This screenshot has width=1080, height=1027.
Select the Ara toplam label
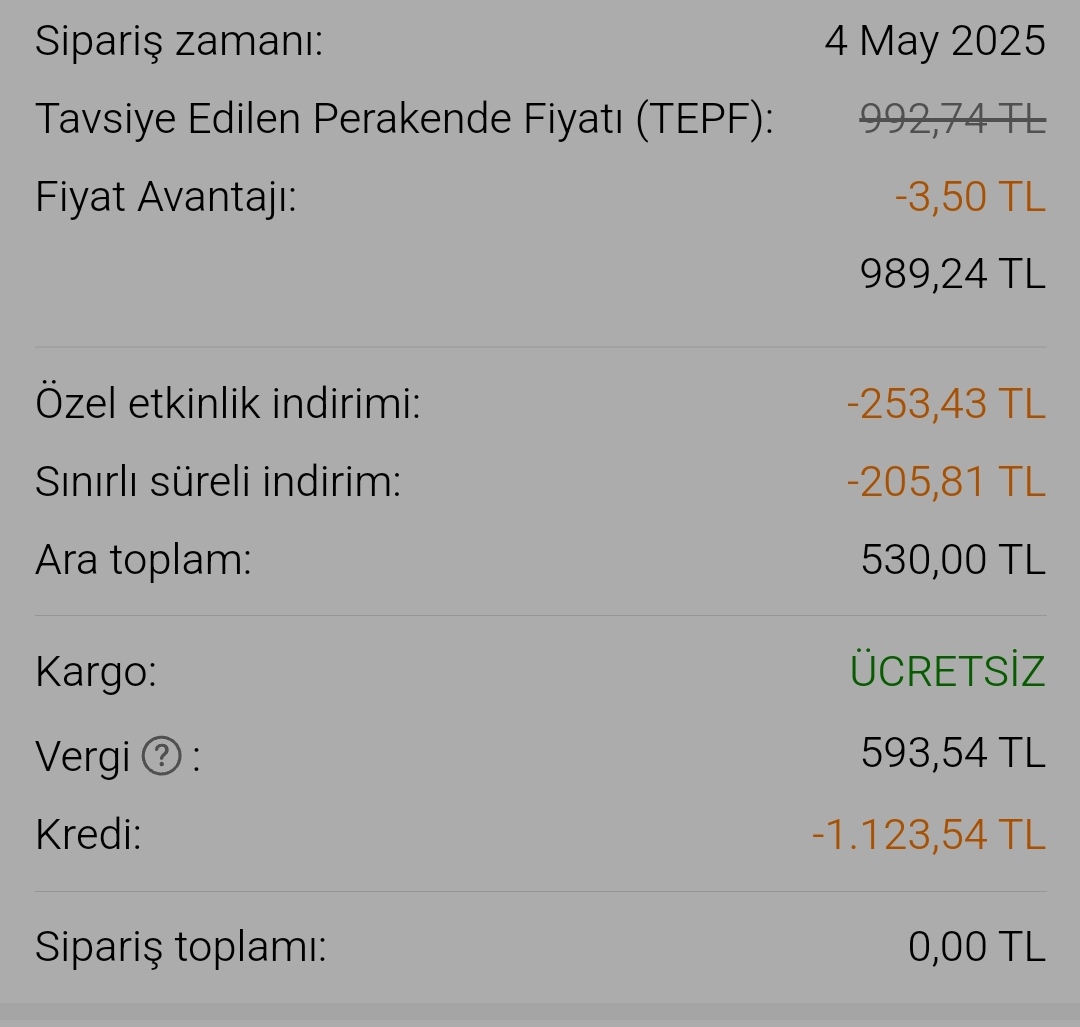coord(143,559)
